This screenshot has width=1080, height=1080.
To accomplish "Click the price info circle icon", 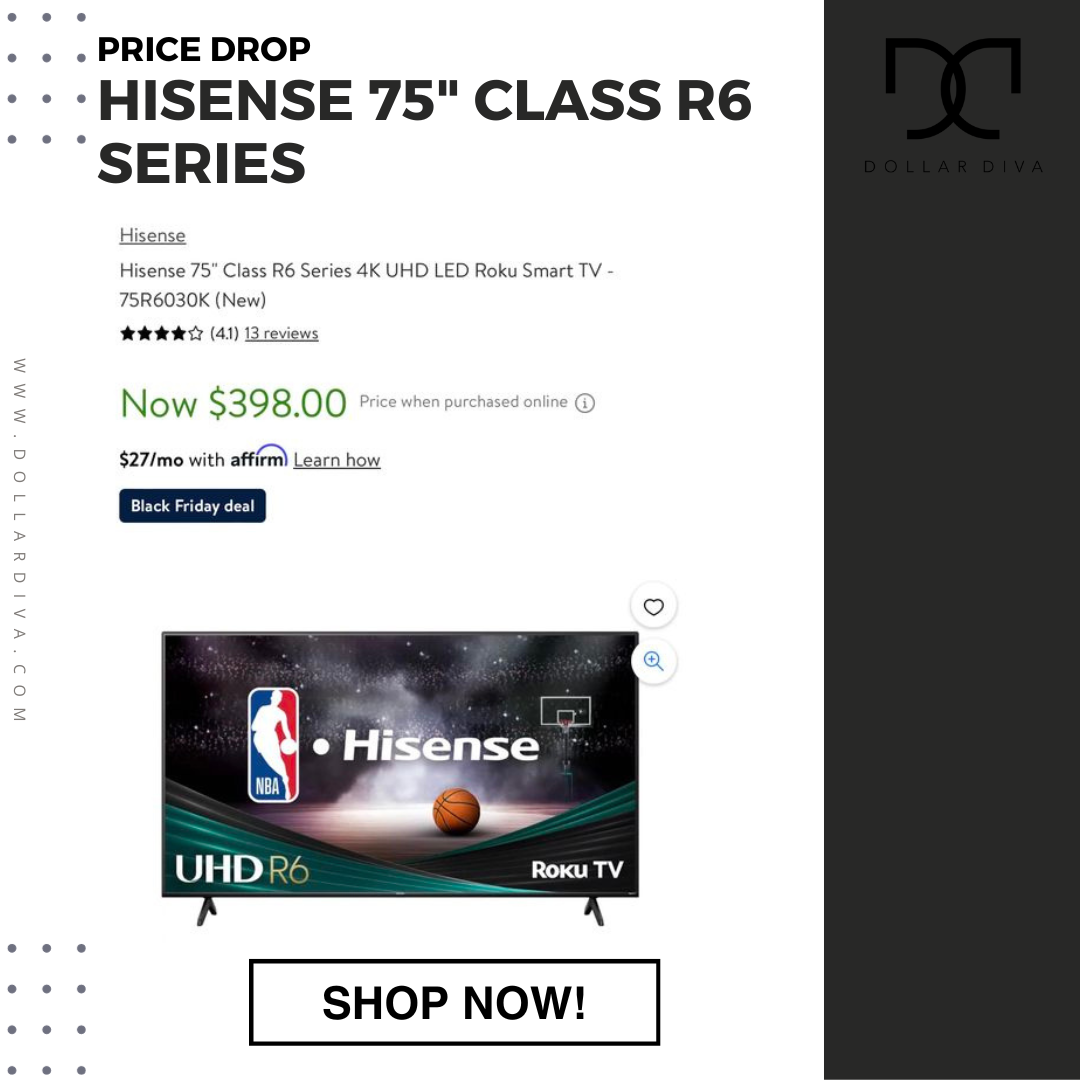I will pyautogui.click(x=585, y=403).
